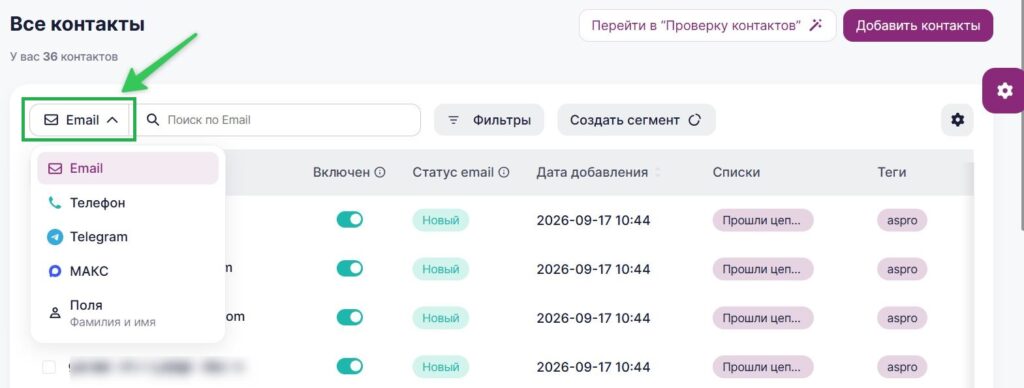Screen dimensions: 1024x388
Task: Click the filter lines icon in Фильтры
Action: click(453, 120)
